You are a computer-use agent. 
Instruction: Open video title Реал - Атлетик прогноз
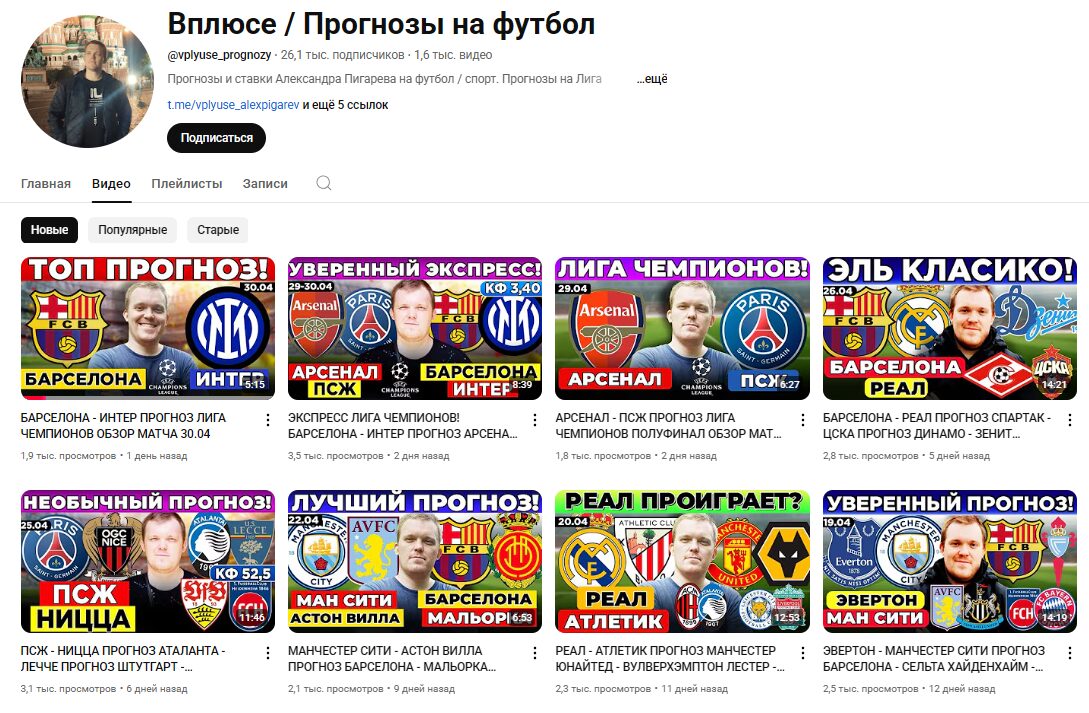point(670,659)
